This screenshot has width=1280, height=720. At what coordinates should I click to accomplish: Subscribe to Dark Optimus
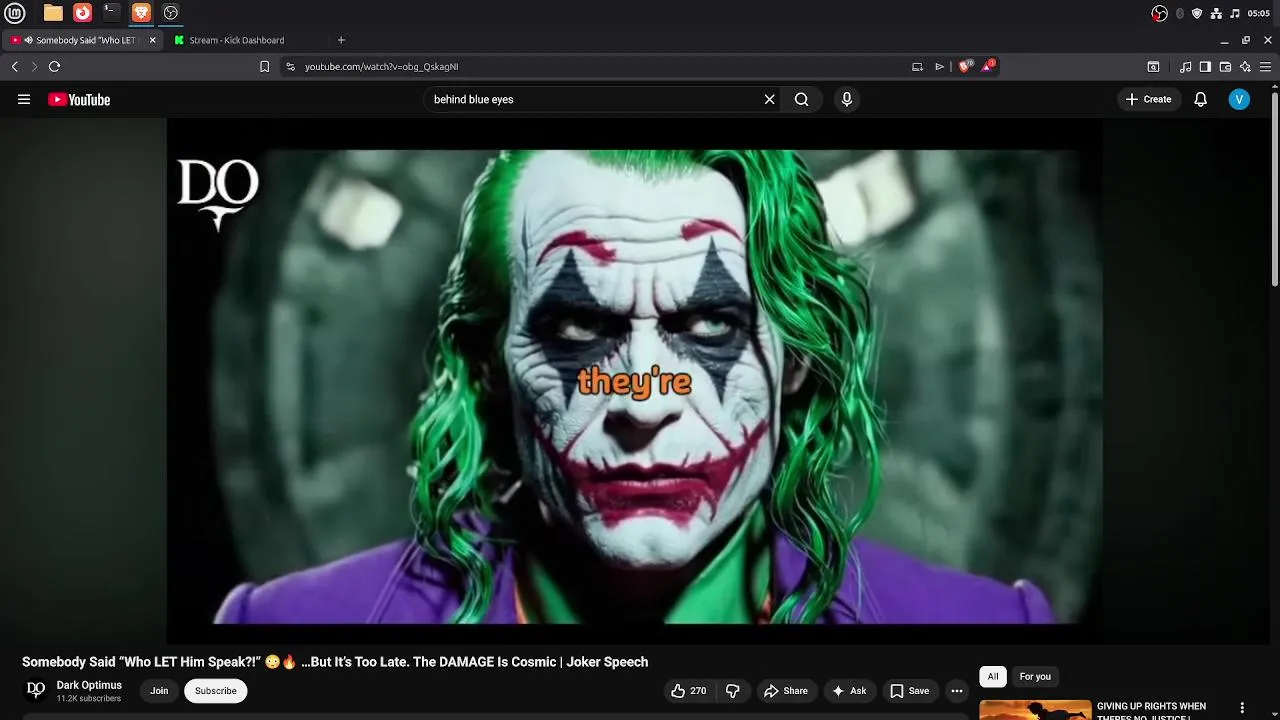(216, 691)
